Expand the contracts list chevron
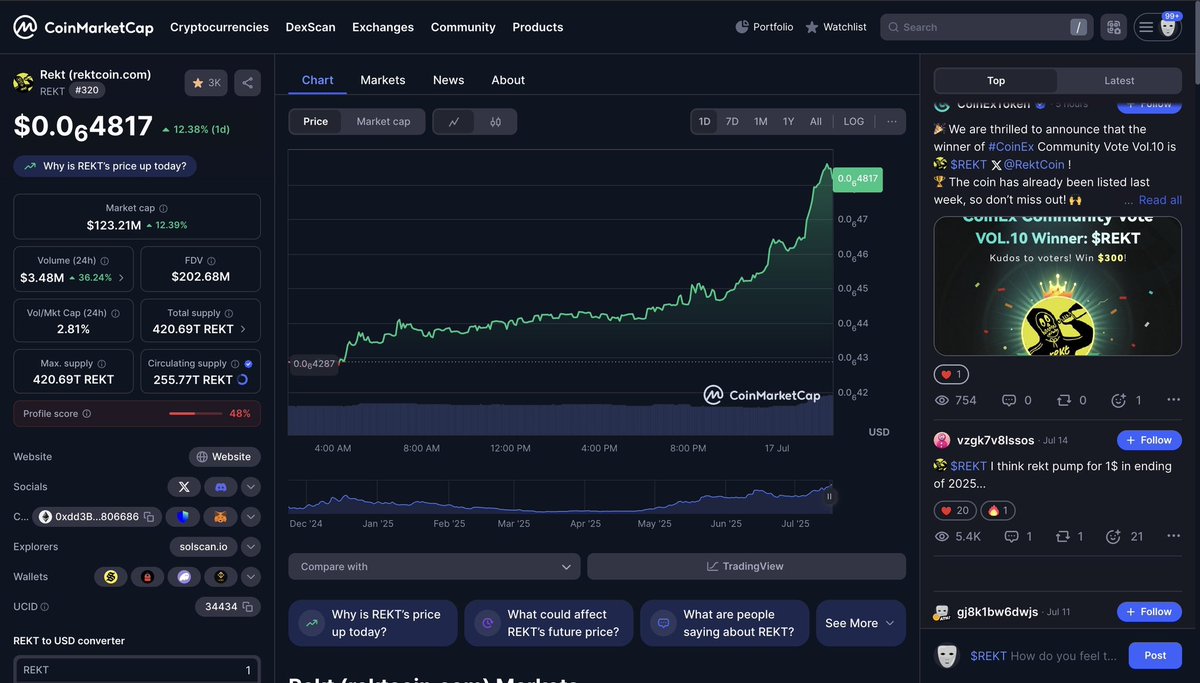Viewport: 1200px width, 683px height. pos(251,517)
